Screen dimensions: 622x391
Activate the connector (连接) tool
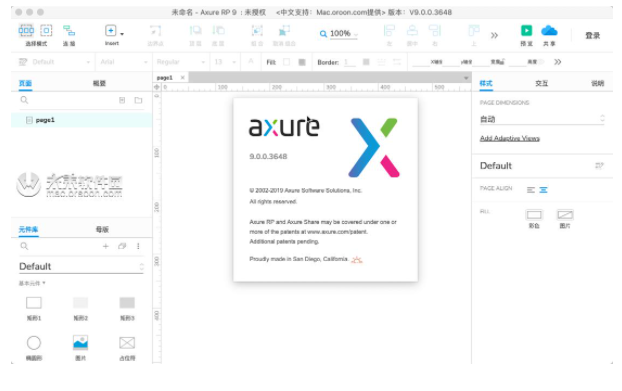69,31
